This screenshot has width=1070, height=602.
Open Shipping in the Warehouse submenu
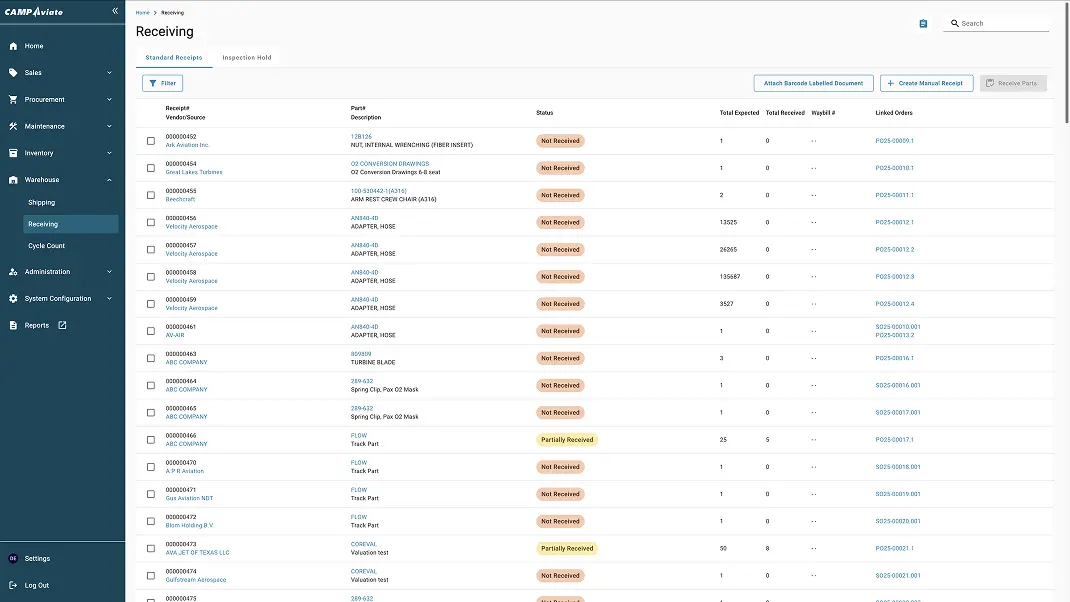70,203
